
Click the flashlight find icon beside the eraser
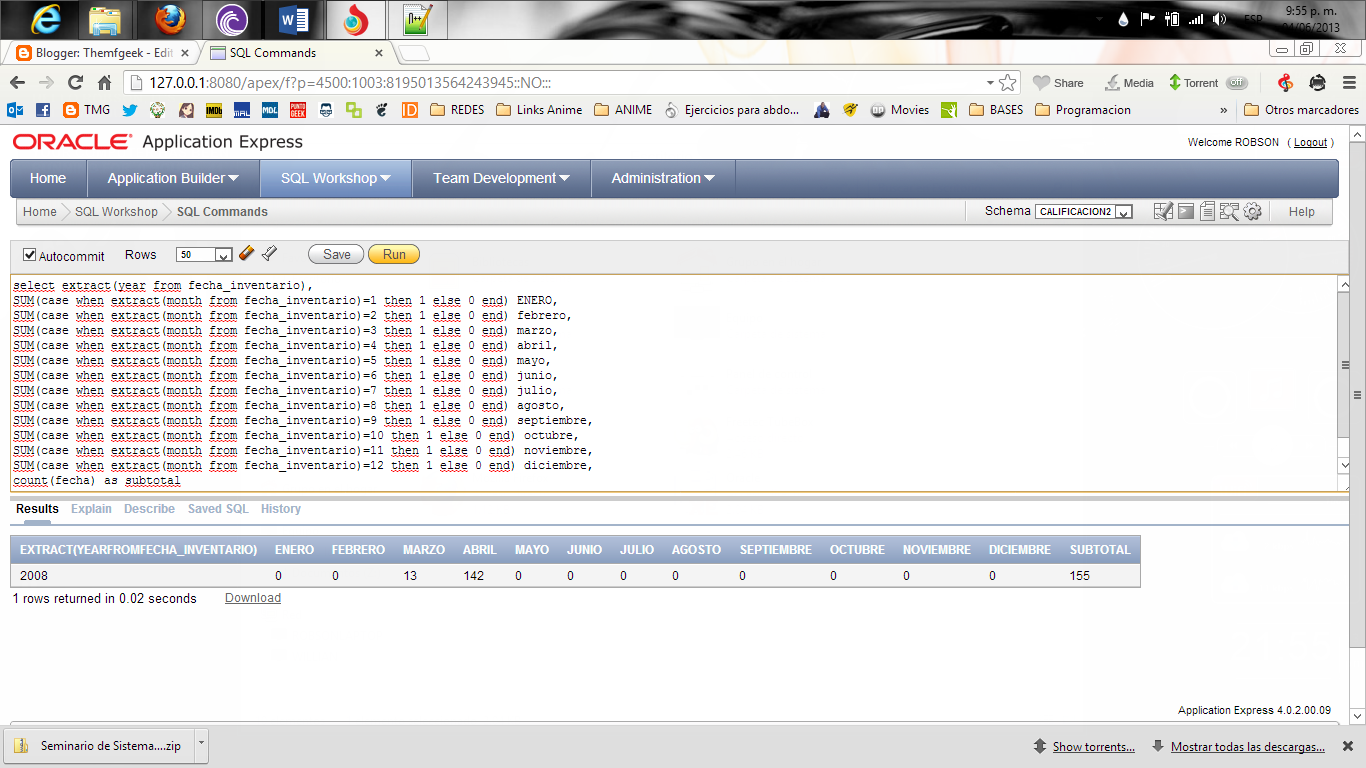point(268,253)
